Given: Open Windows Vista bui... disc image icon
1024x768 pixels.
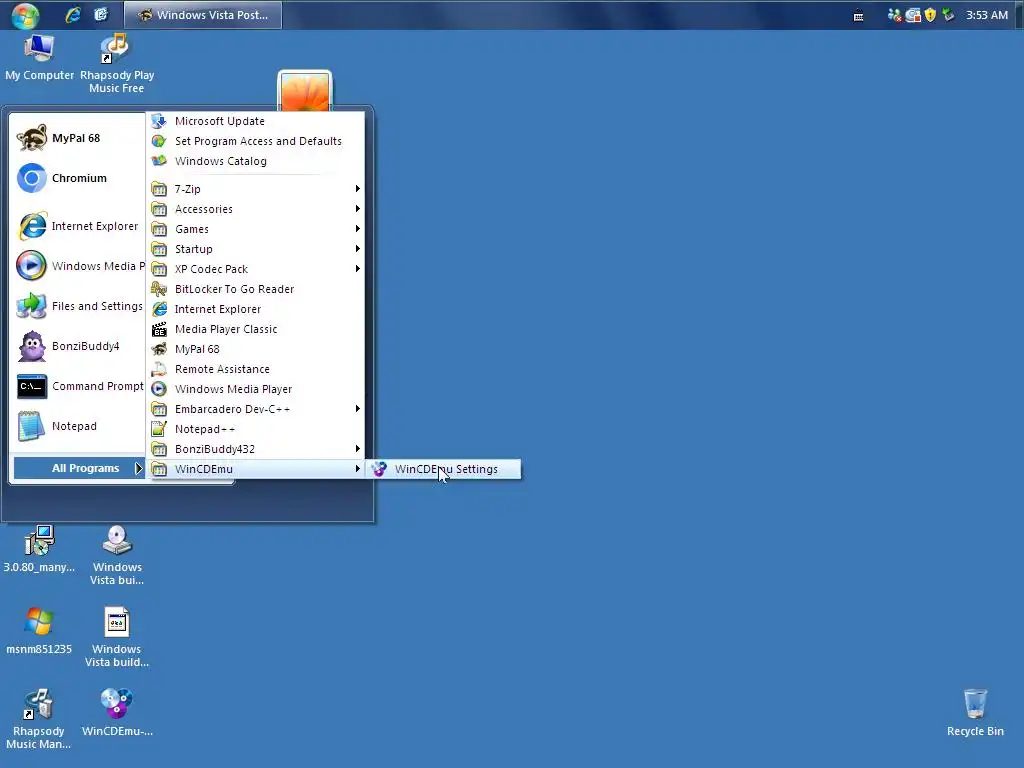Looking at the screenshot, I should pos(117,555).
